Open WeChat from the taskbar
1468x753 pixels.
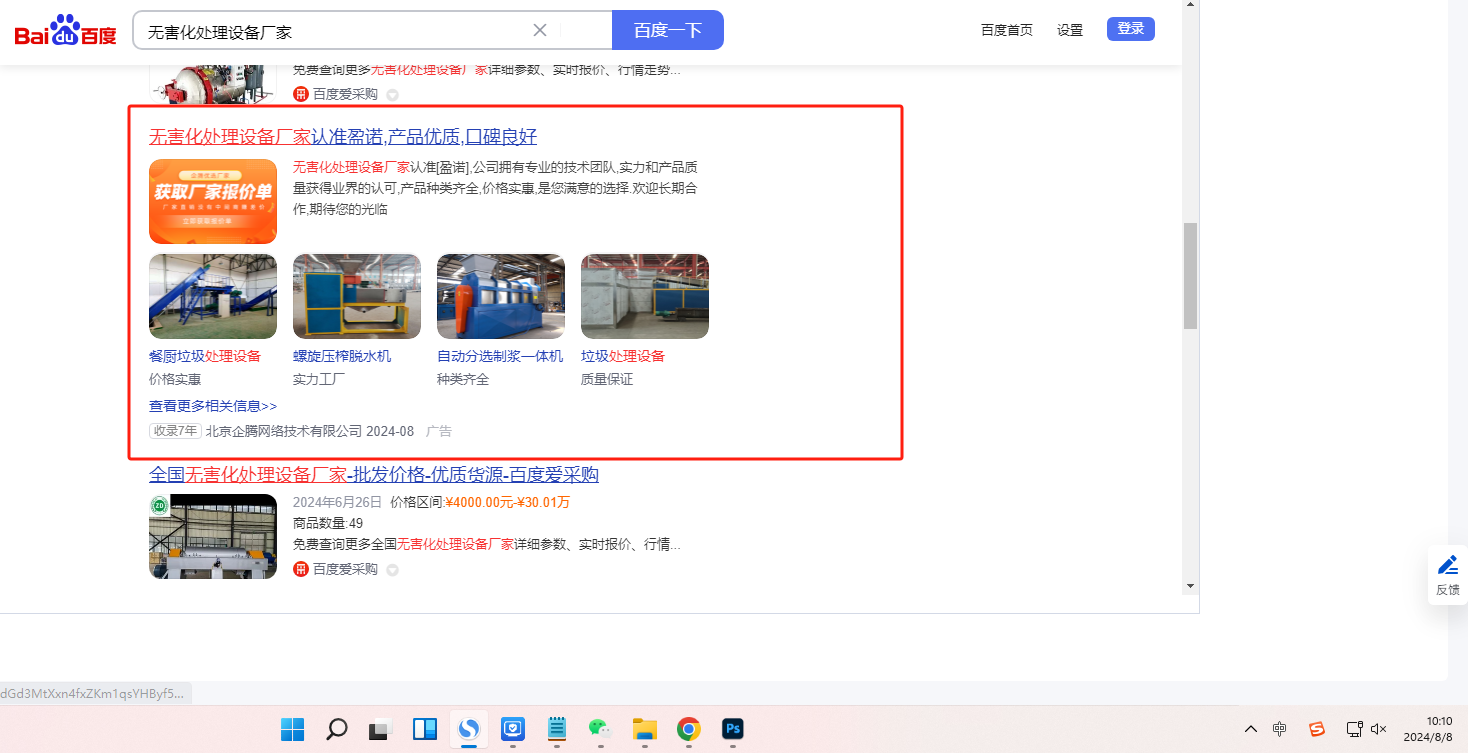point(600,730)
